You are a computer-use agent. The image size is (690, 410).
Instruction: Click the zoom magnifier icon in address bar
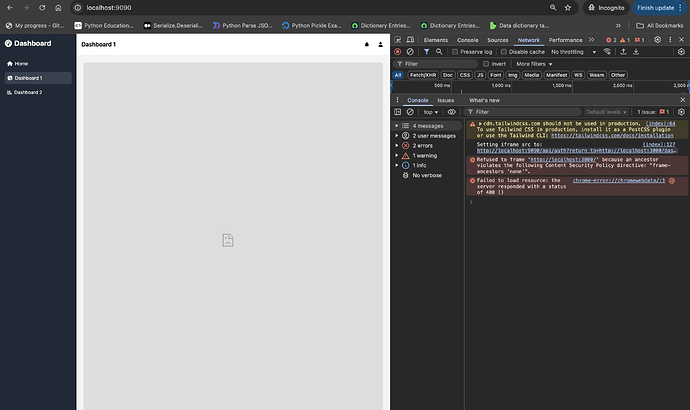553,7
